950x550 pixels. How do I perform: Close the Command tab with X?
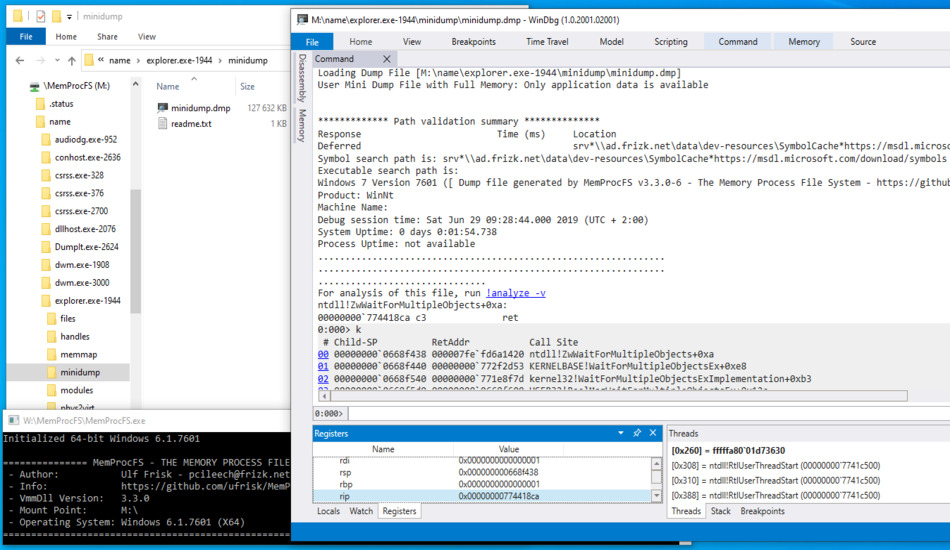(387, 59)
